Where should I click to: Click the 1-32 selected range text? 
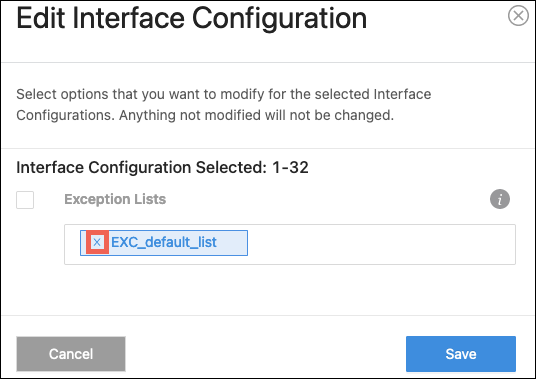point(291,167)
